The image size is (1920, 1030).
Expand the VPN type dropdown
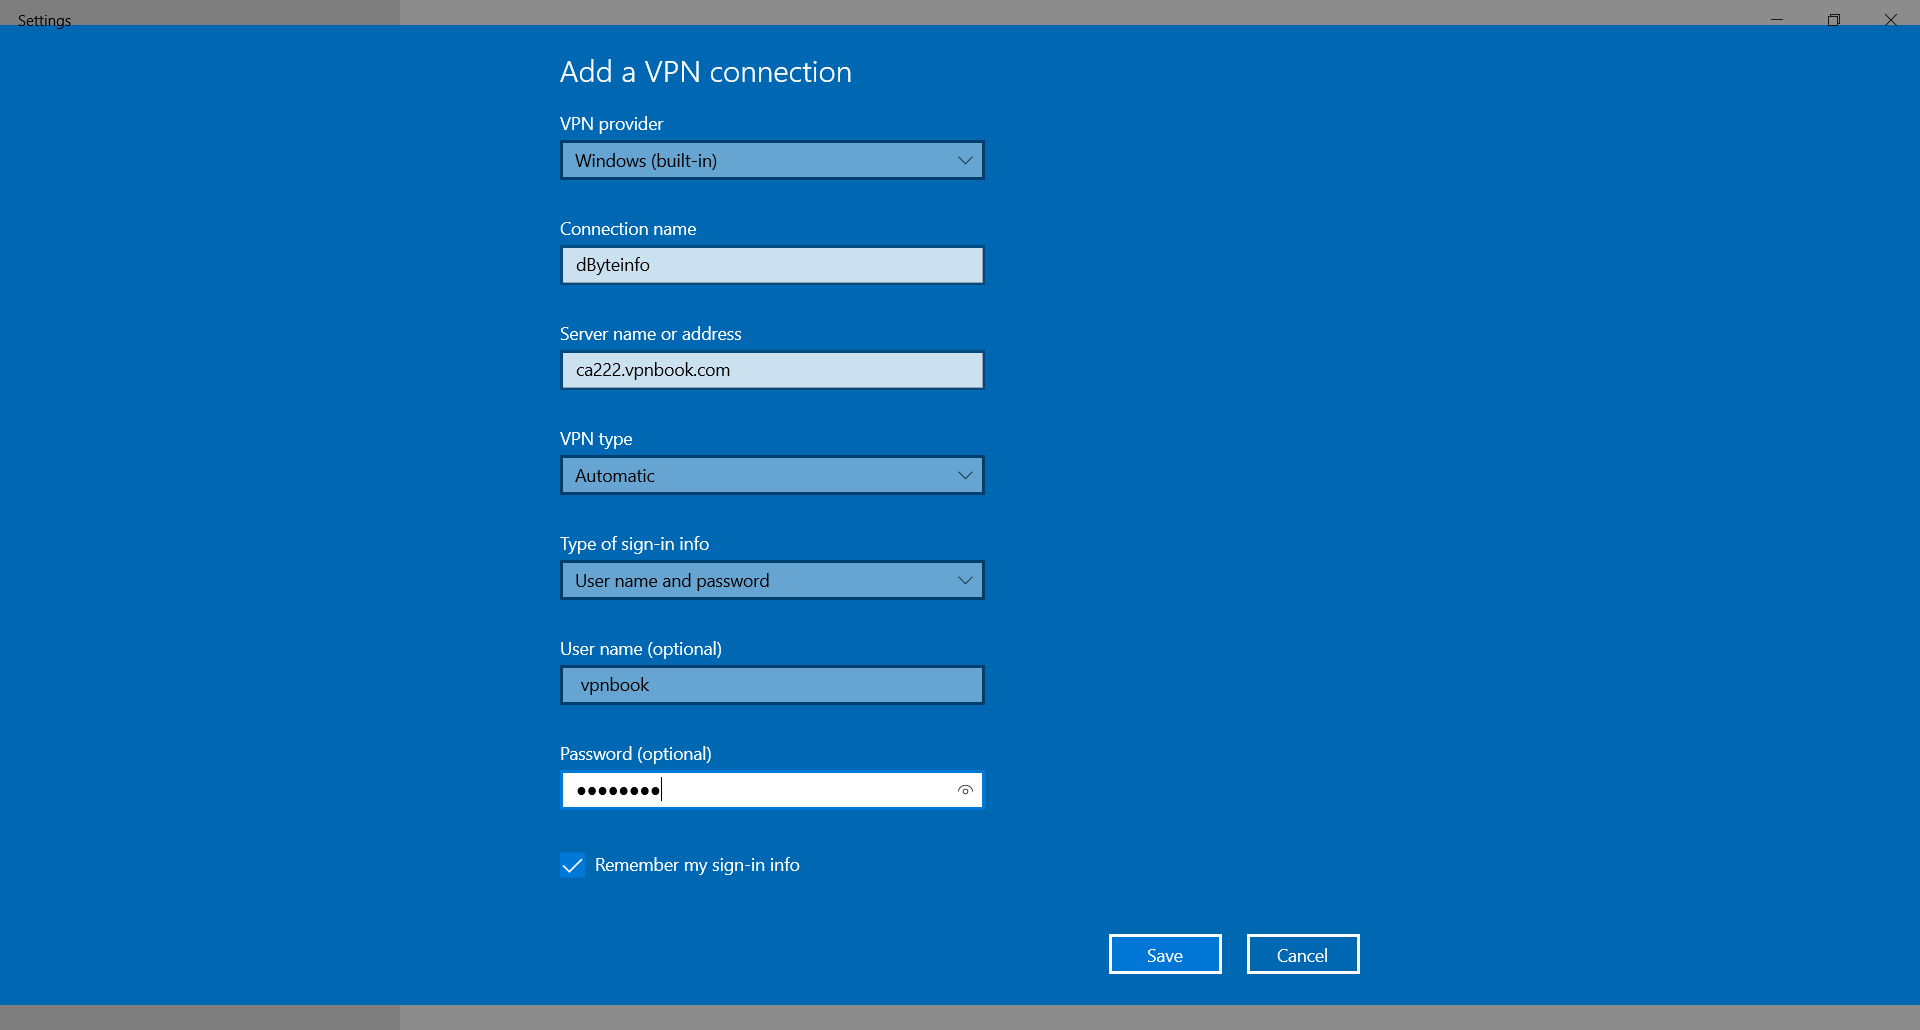772,475
